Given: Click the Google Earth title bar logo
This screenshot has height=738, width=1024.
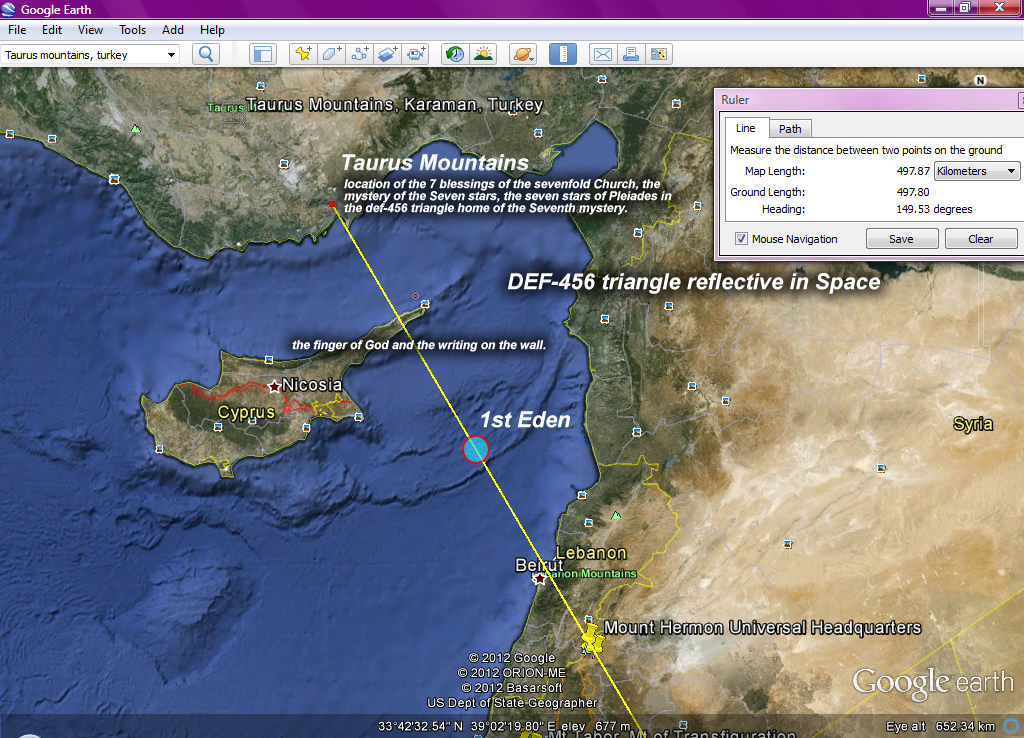Looking at the screenshot, I should pos(8,9).
